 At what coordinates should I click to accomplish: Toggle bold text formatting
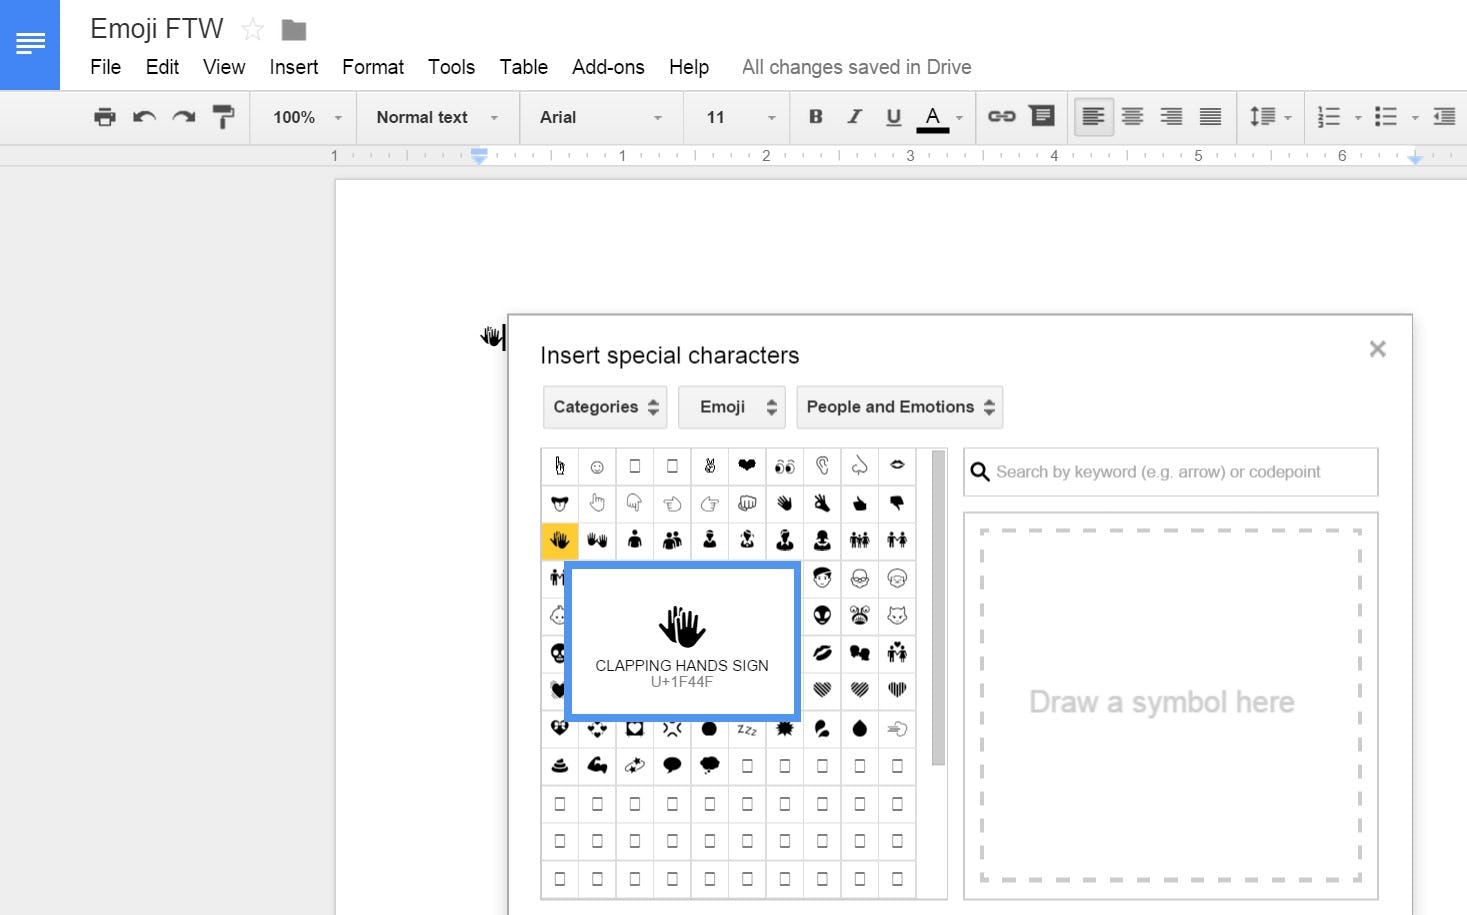pyautogui.click(x=815, y=117)
